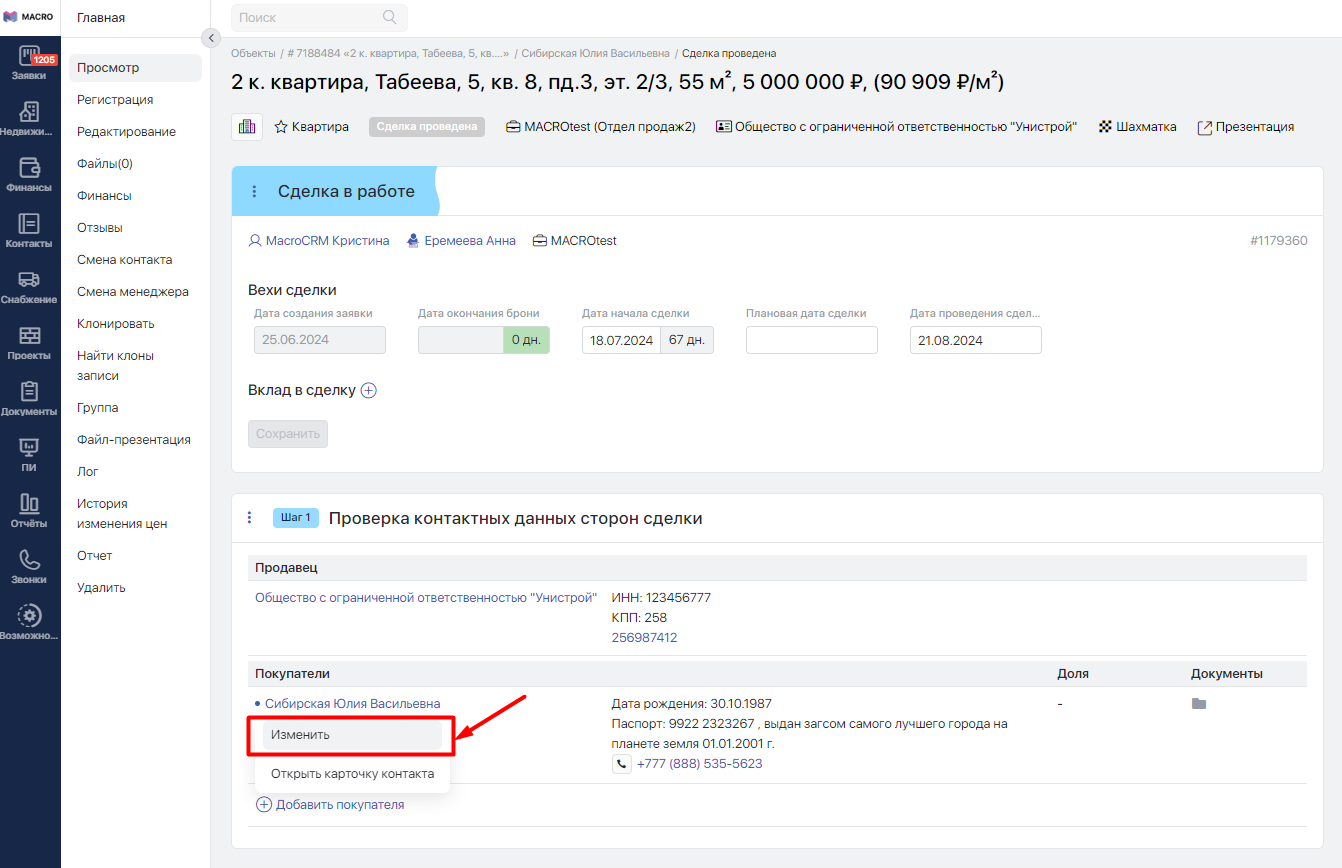Open Снабжение truck icon
Screen dimensions: 1342x868
click(29, 286)
